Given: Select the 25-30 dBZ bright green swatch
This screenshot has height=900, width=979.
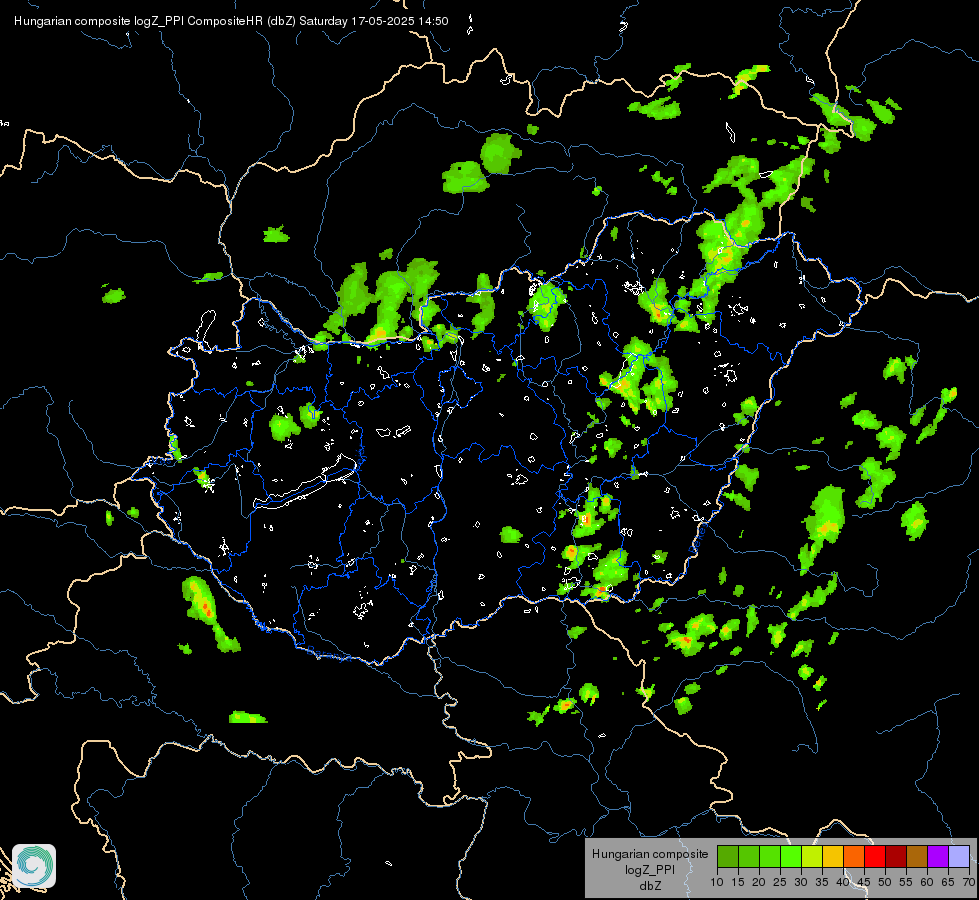Looking at the screenshot, I should [x=790, y=856].
